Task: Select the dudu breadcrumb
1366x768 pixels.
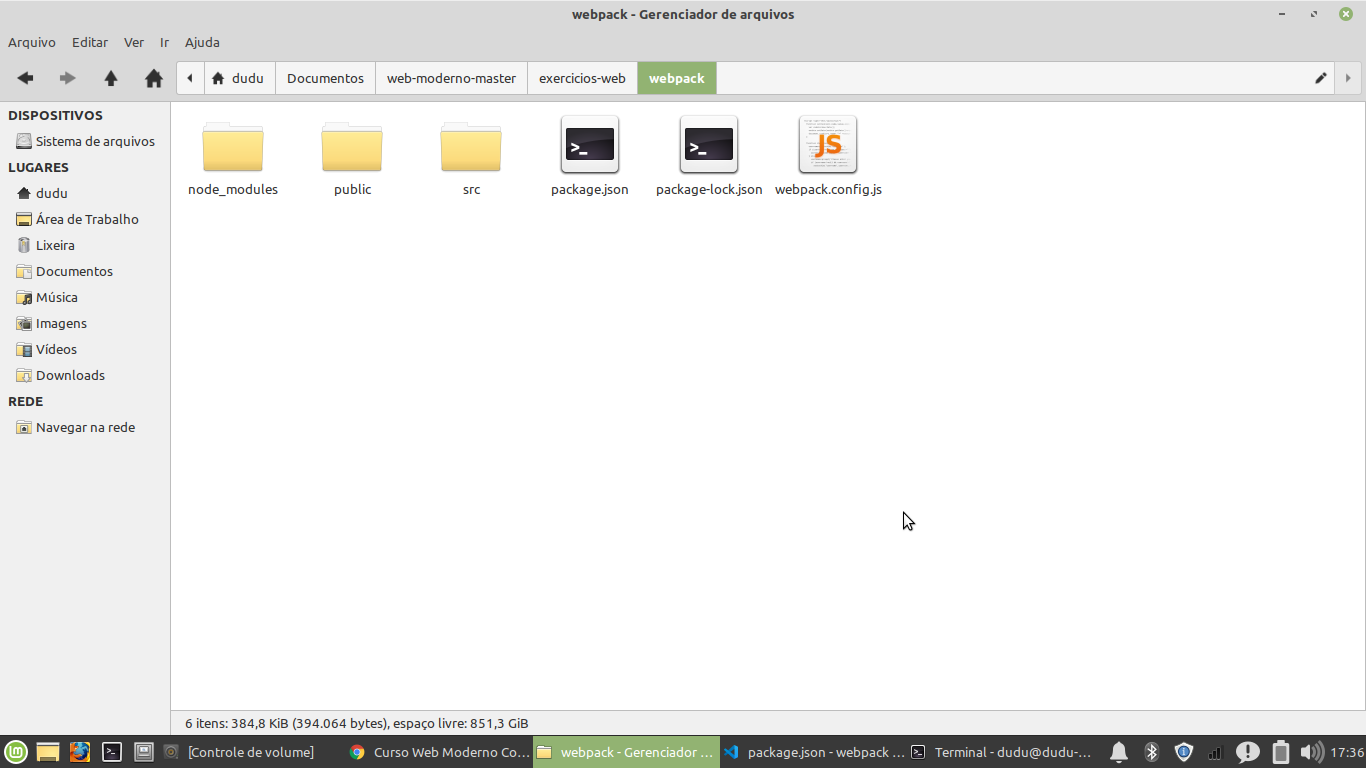Action: (239, 78)
